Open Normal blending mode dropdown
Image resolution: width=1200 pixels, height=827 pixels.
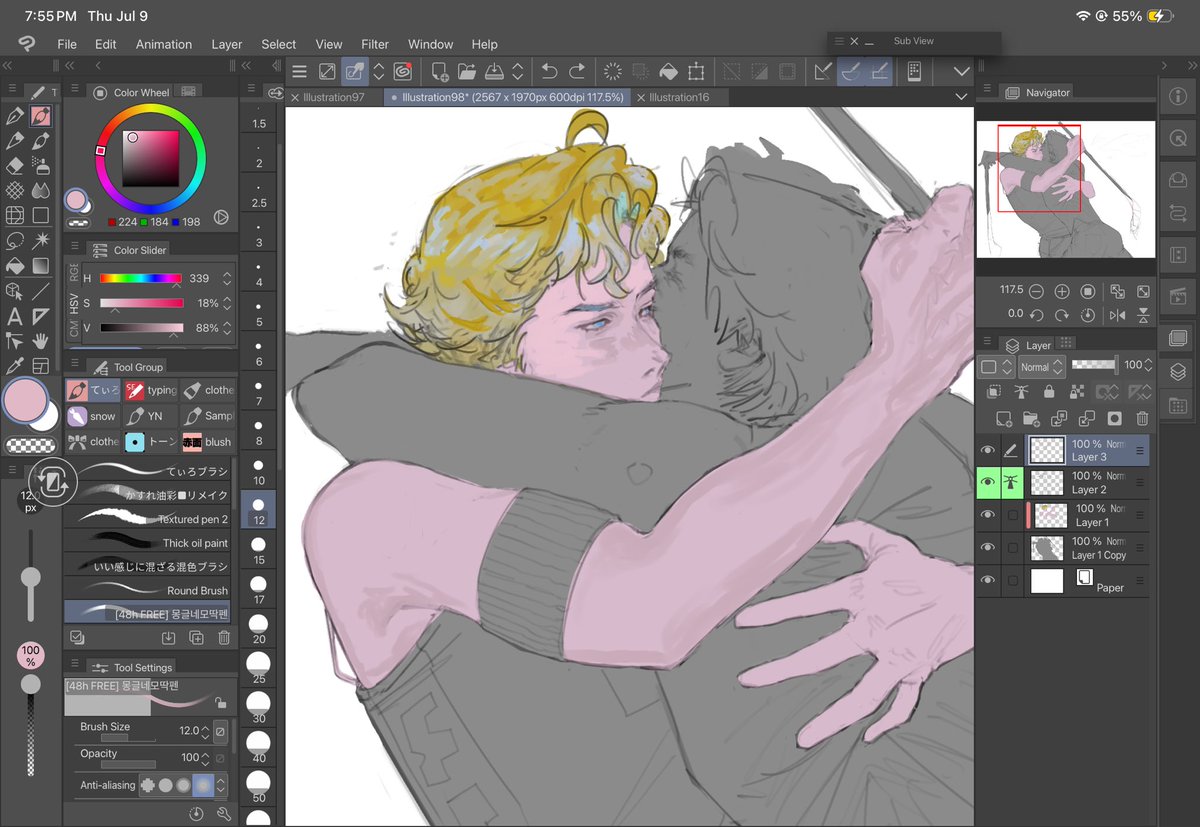[1041, 367]
